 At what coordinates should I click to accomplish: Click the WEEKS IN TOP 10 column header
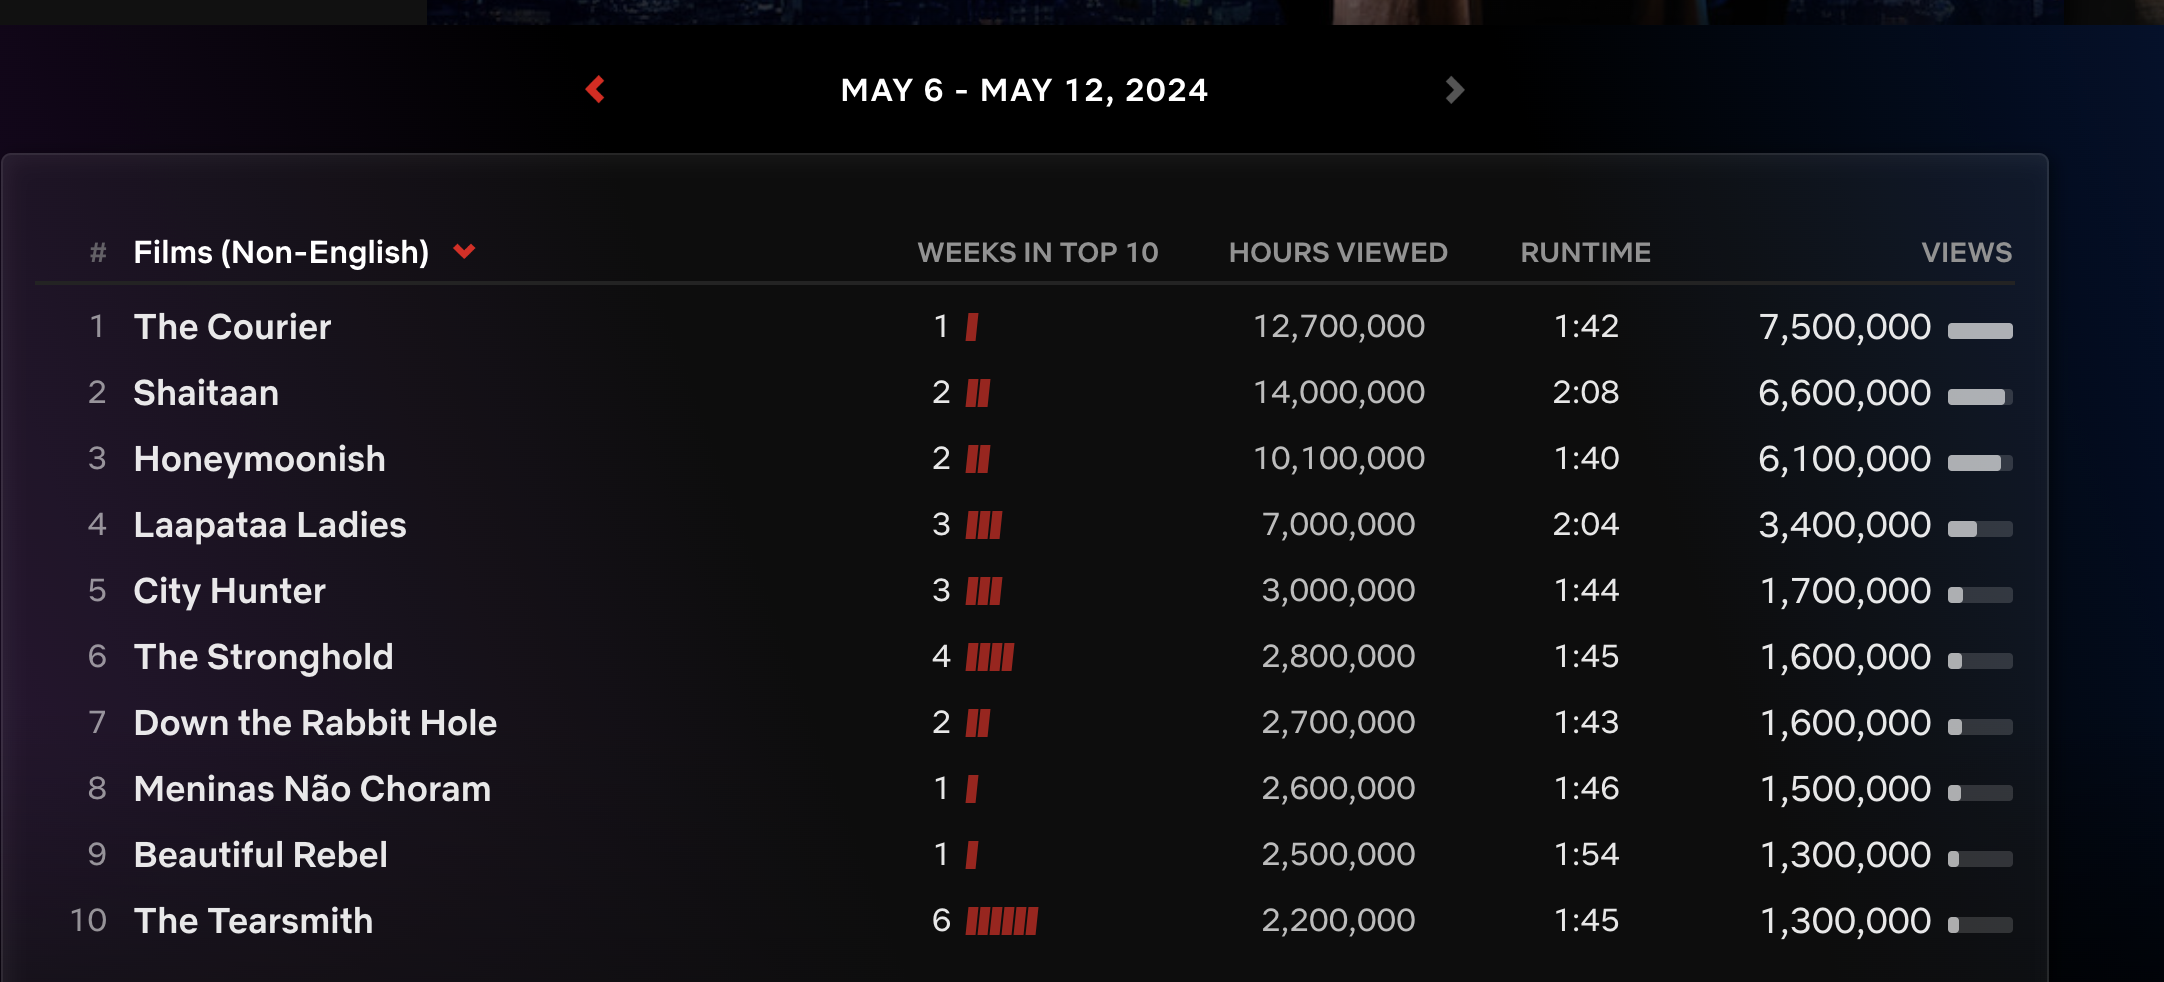click(1038, 252)
